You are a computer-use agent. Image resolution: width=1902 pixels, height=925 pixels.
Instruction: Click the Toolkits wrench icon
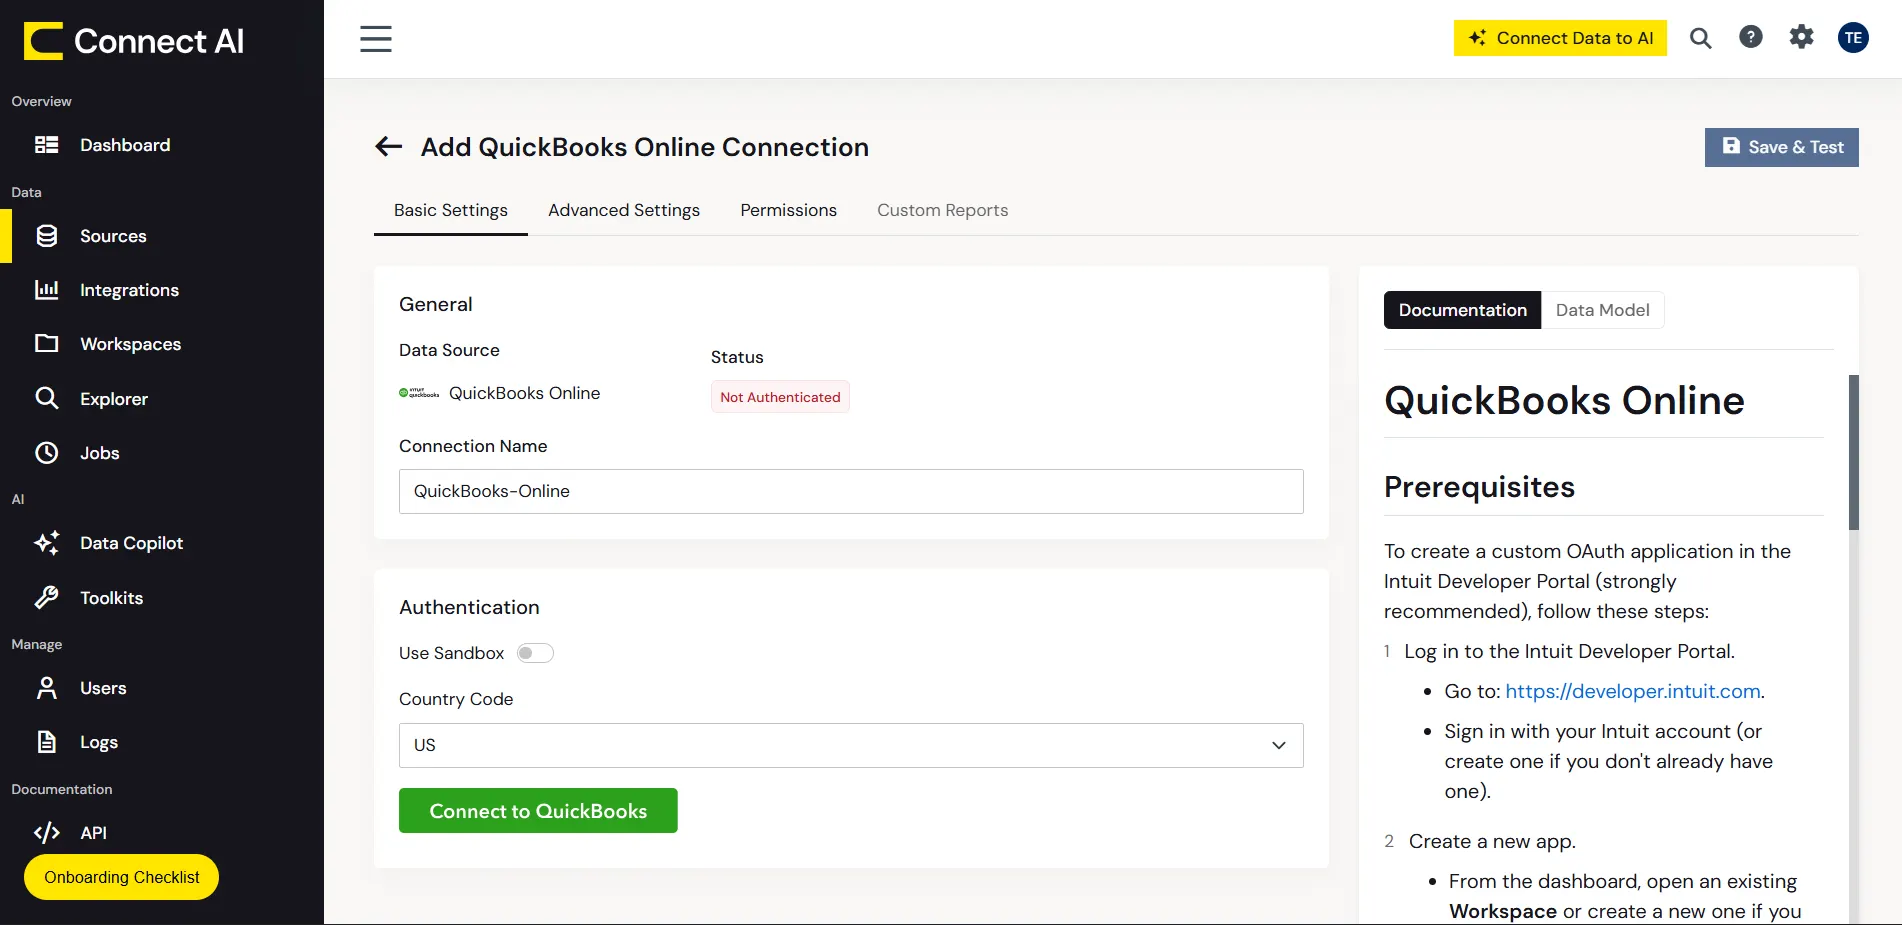47,598
